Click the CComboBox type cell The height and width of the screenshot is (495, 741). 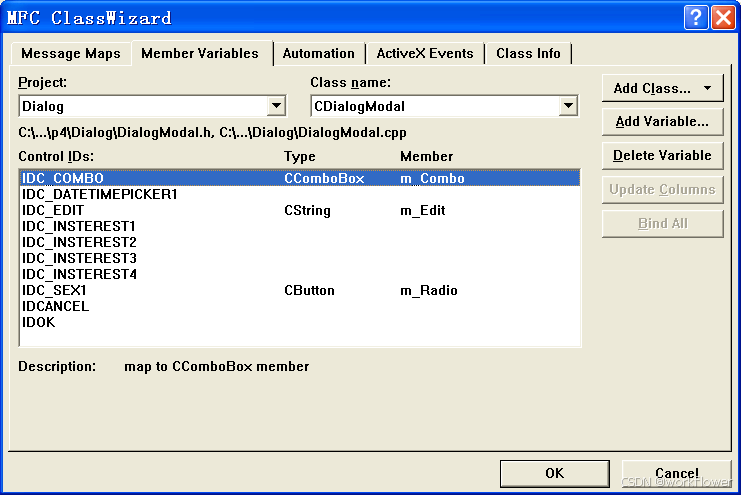pos(324,178)
